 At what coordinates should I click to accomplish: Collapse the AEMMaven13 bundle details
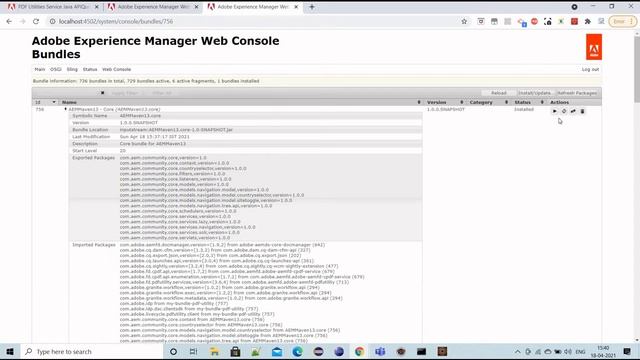click(65, 109)
